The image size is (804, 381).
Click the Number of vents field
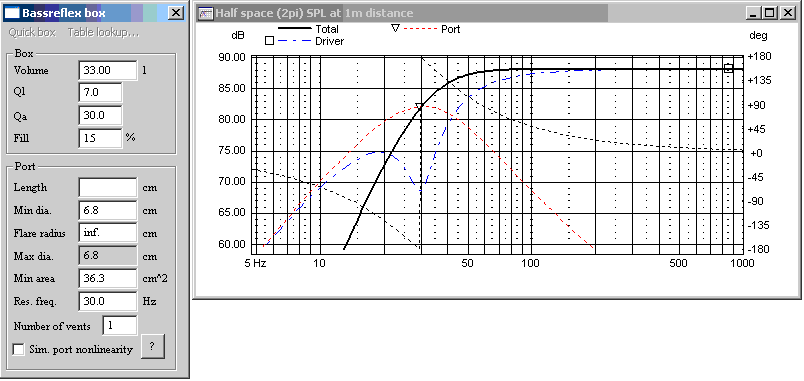tap(120, 326)
